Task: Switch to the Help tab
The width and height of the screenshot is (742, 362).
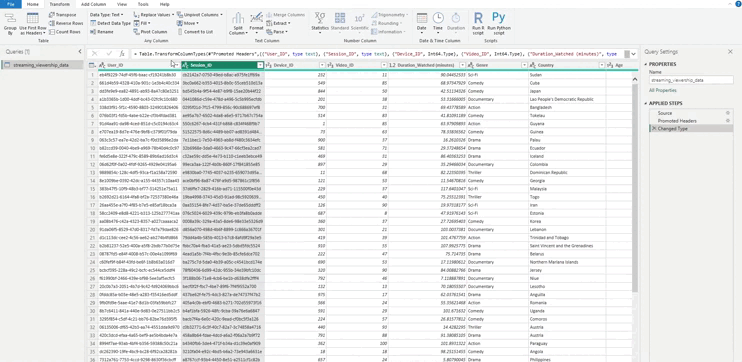Action: tap(165, 4)
